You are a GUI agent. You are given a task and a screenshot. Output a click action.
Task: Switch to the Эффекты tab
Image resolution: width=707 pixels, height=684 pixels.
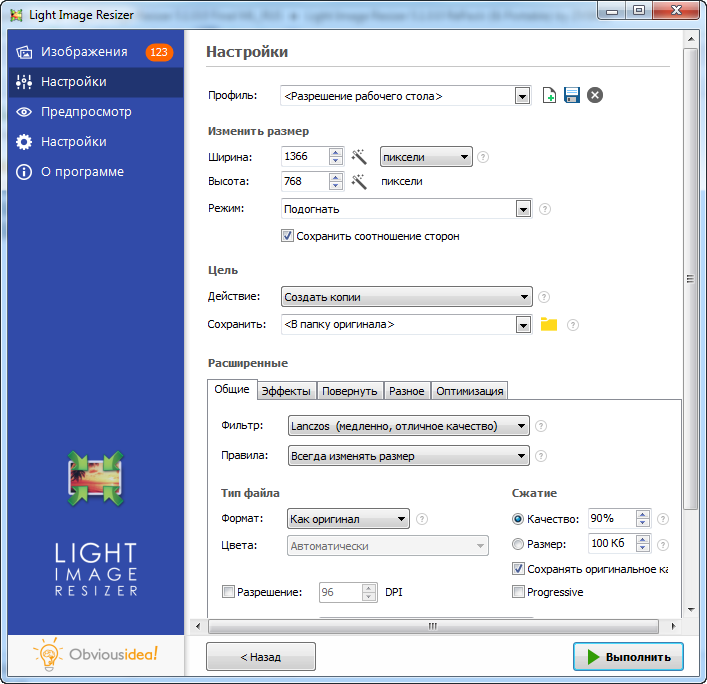tap(287, 391)
